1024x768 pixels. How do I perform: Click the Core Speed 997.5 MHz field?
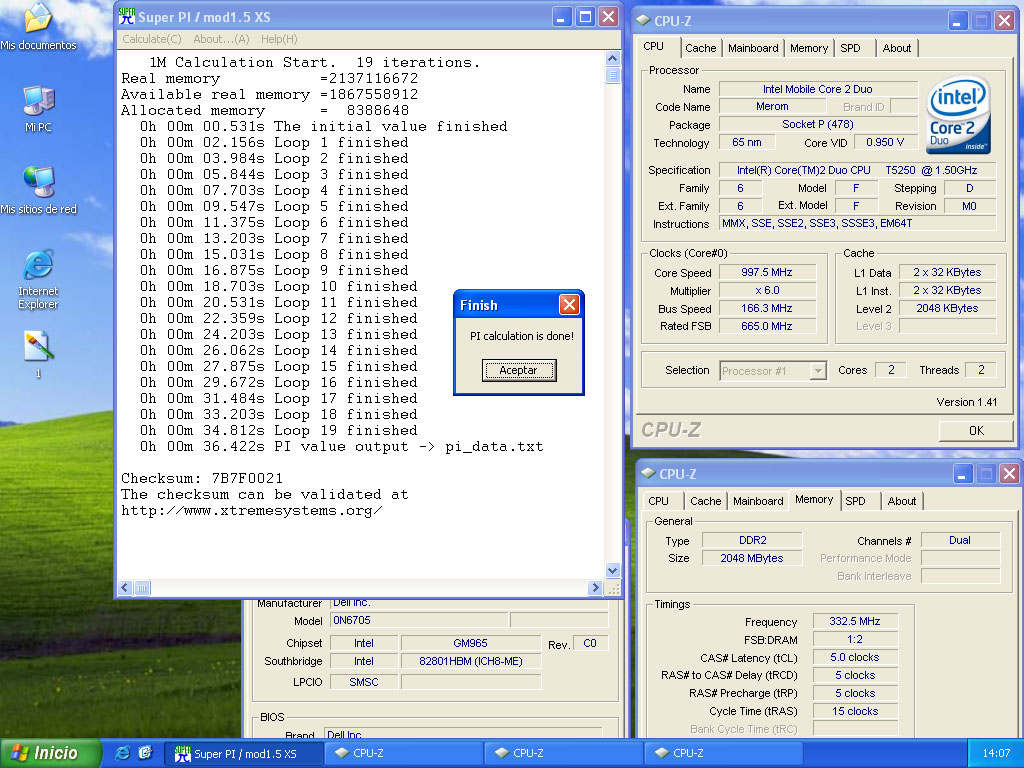click(x=767, y=272)
